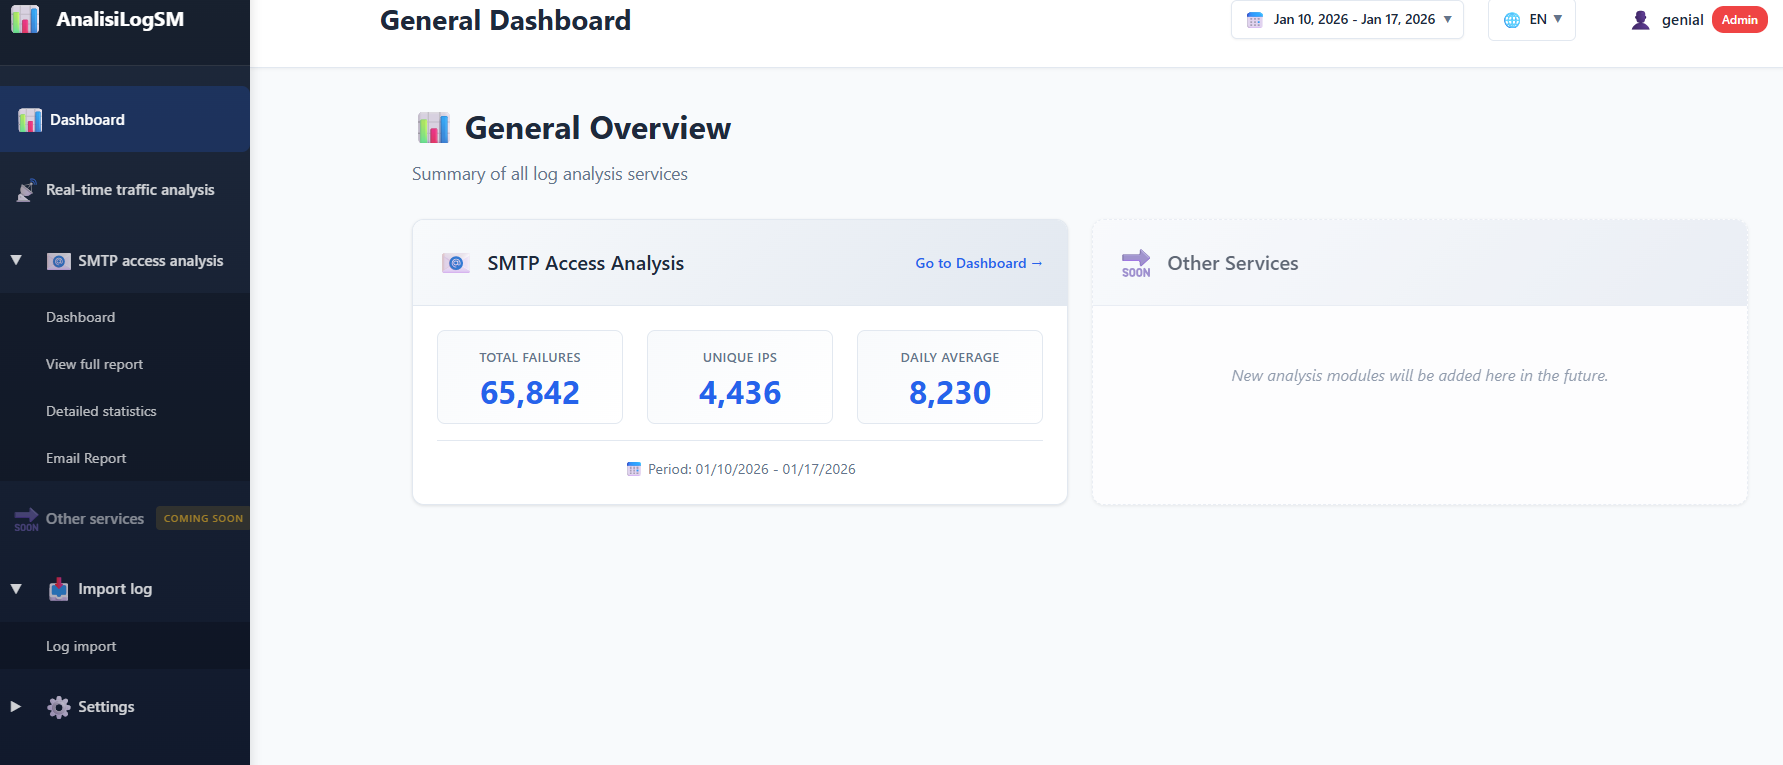Click the user avatar icon beside genial
Screen dimensions: 1783x765
1640,20
